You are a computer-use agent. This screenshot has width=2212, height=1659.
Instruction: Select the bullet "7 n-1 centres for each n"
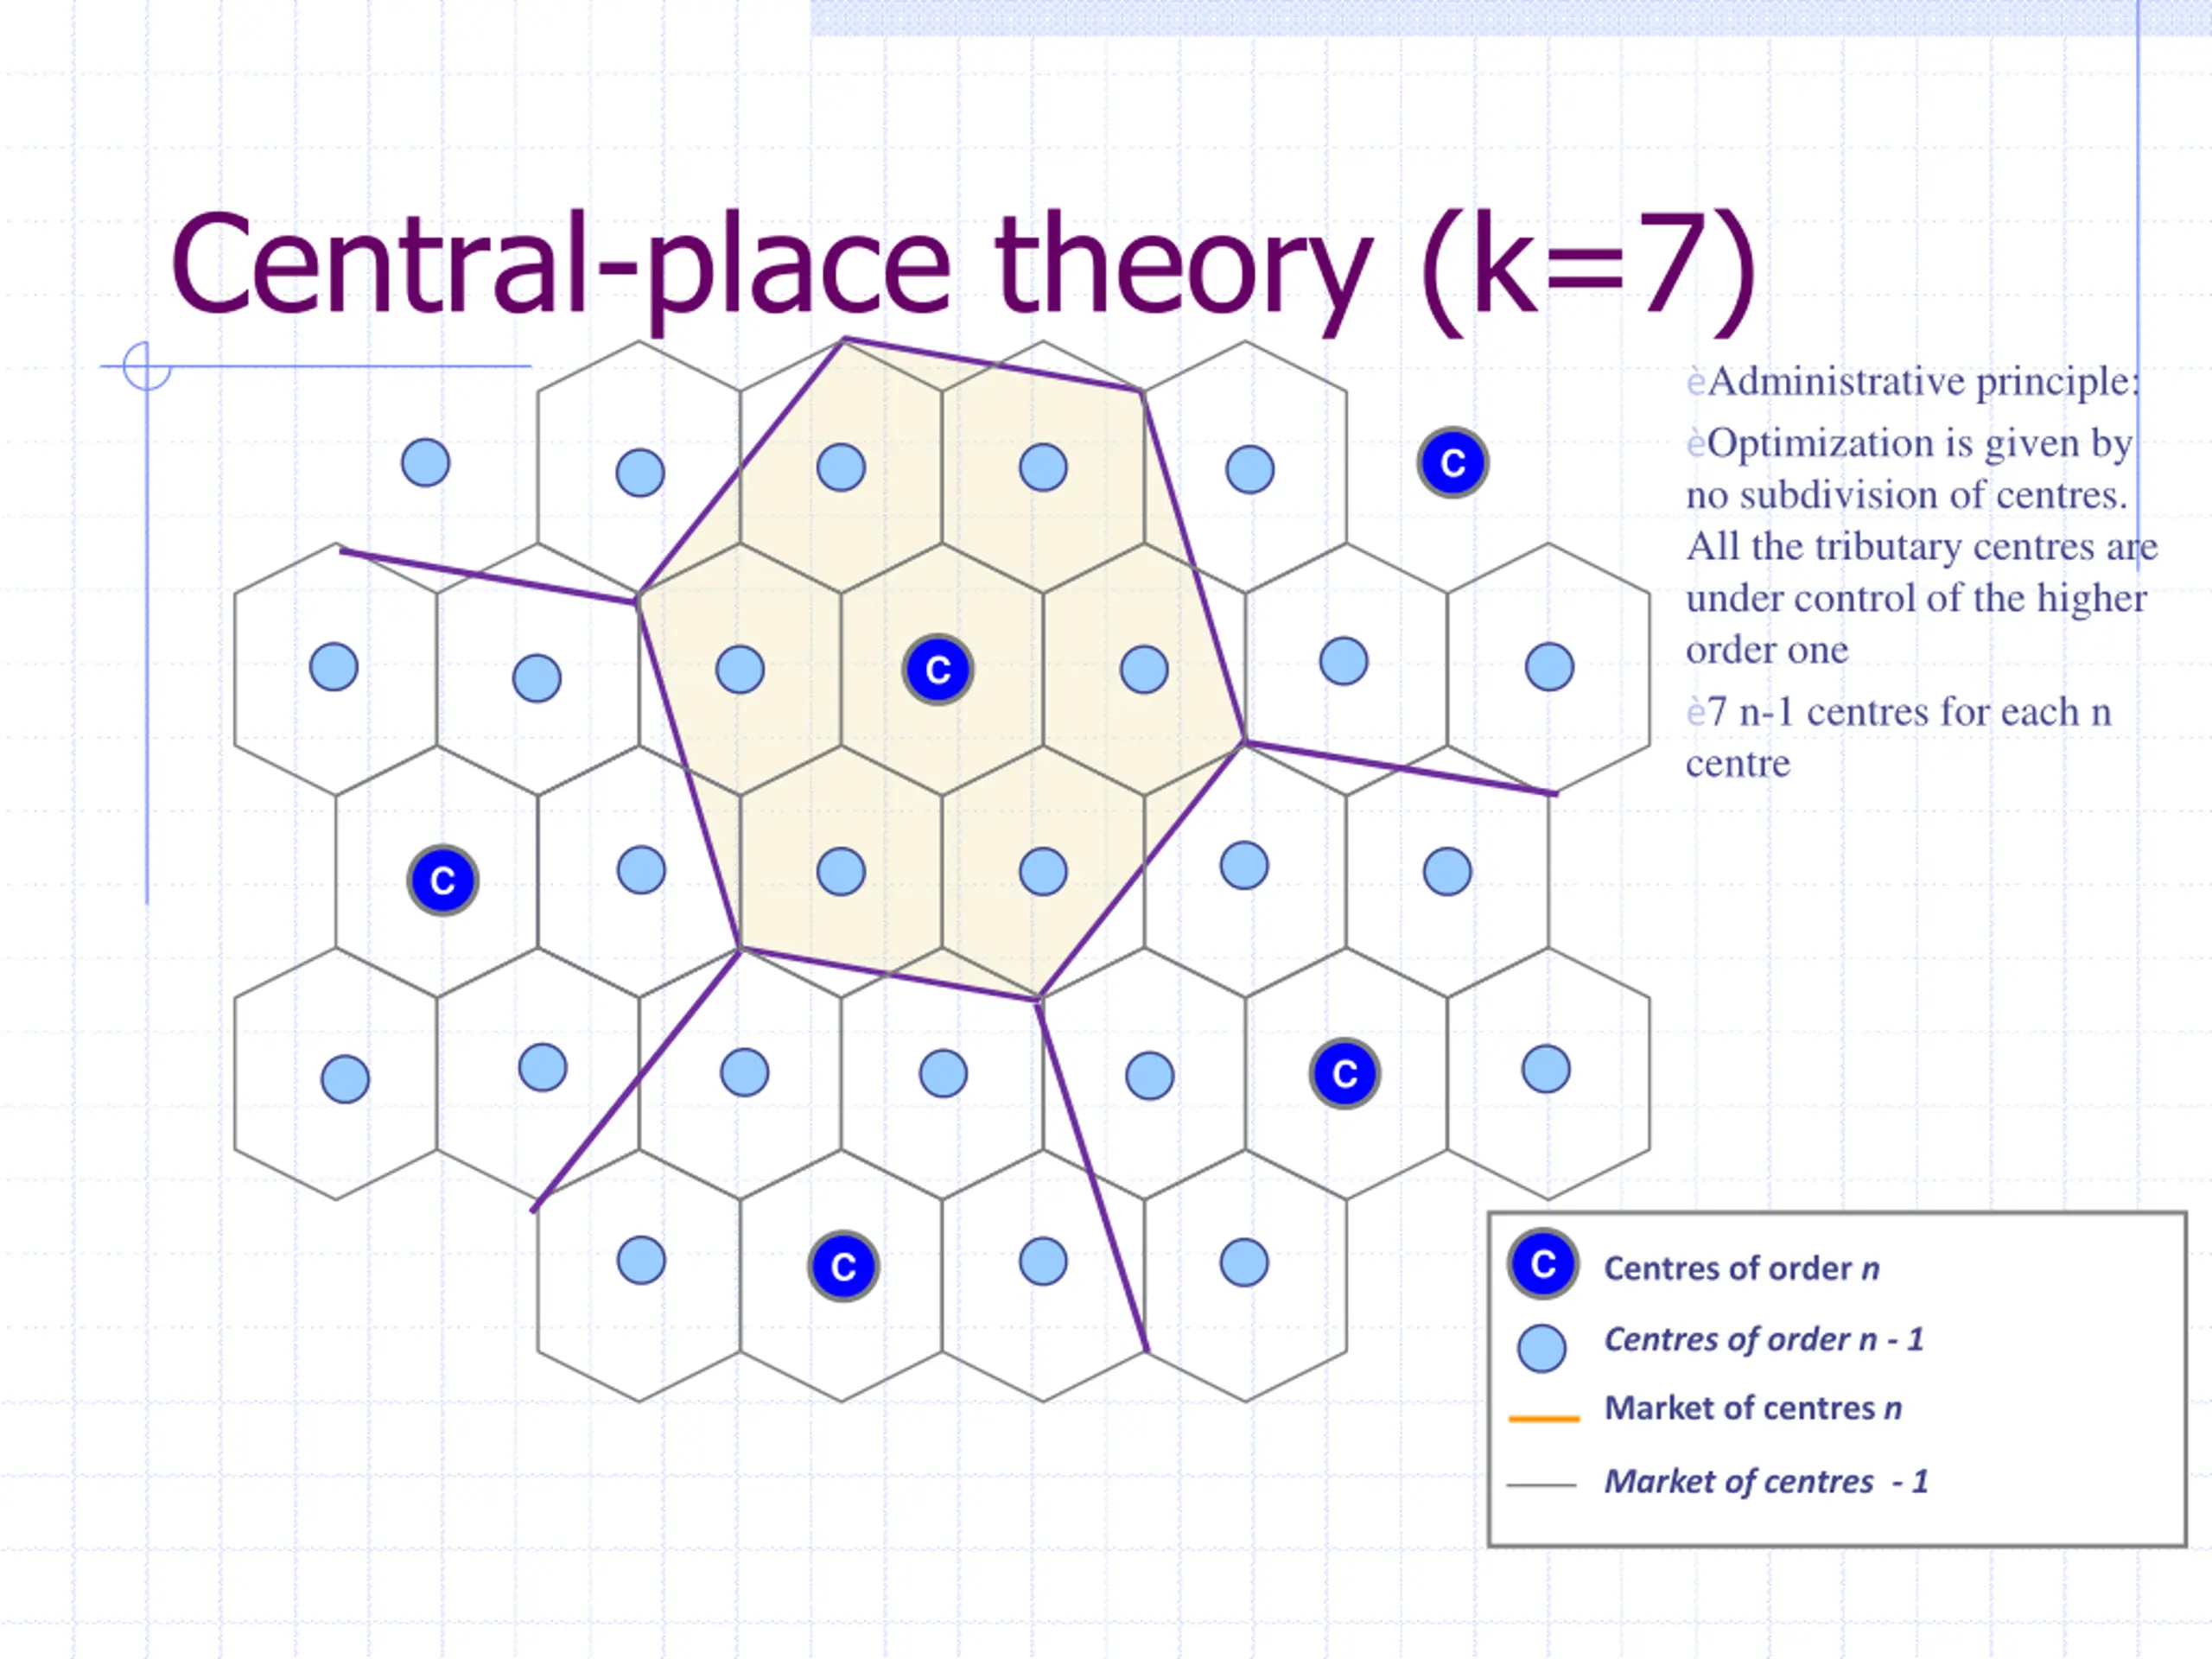tap(1909, 712)
